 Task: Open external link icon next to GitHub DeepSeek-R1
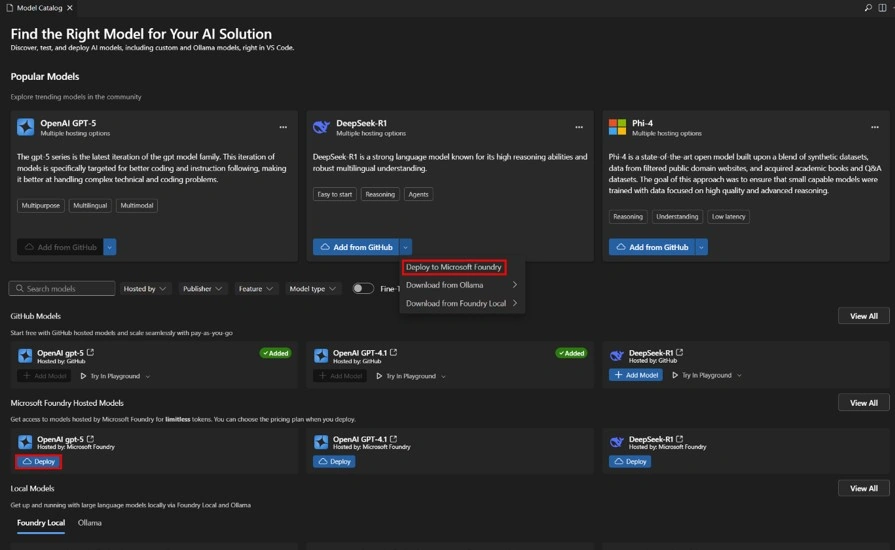pyautogui.click(x=679, y=353)
